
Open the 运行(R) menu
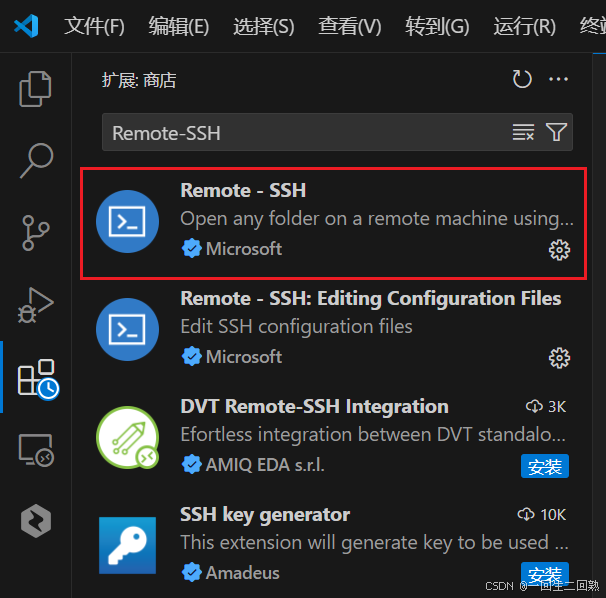click(524, 26)
